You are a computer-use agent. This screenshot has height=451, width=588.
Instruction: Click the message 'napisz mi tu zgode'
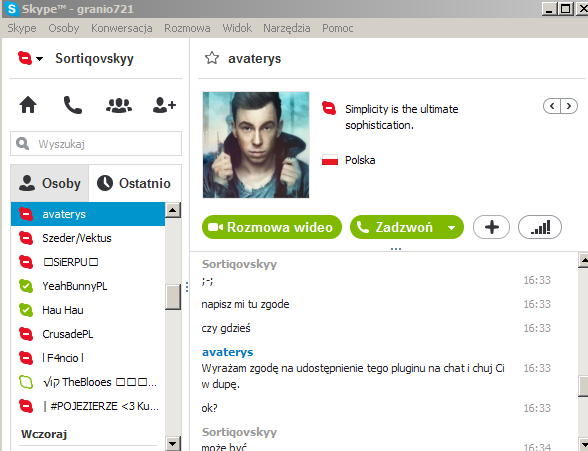click(x=245, y=304)
